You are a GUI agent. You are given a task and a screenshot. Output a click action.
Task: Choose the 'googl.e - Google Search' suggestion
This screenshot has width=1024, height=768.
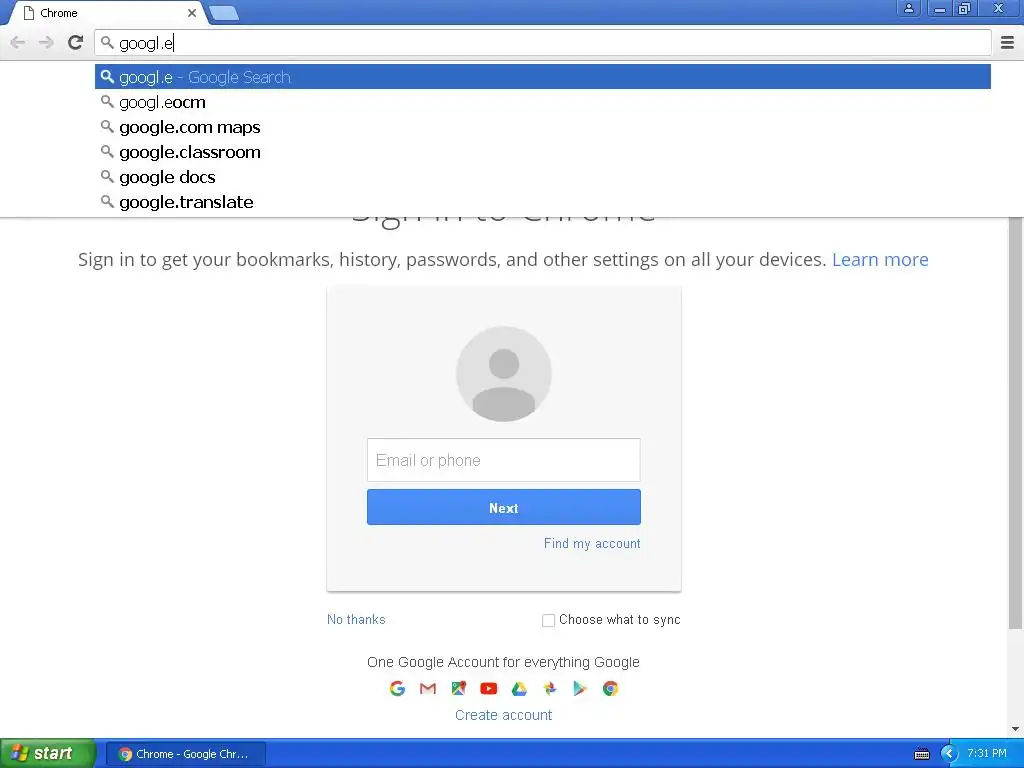pyautogui.click(x=542, y=77)
